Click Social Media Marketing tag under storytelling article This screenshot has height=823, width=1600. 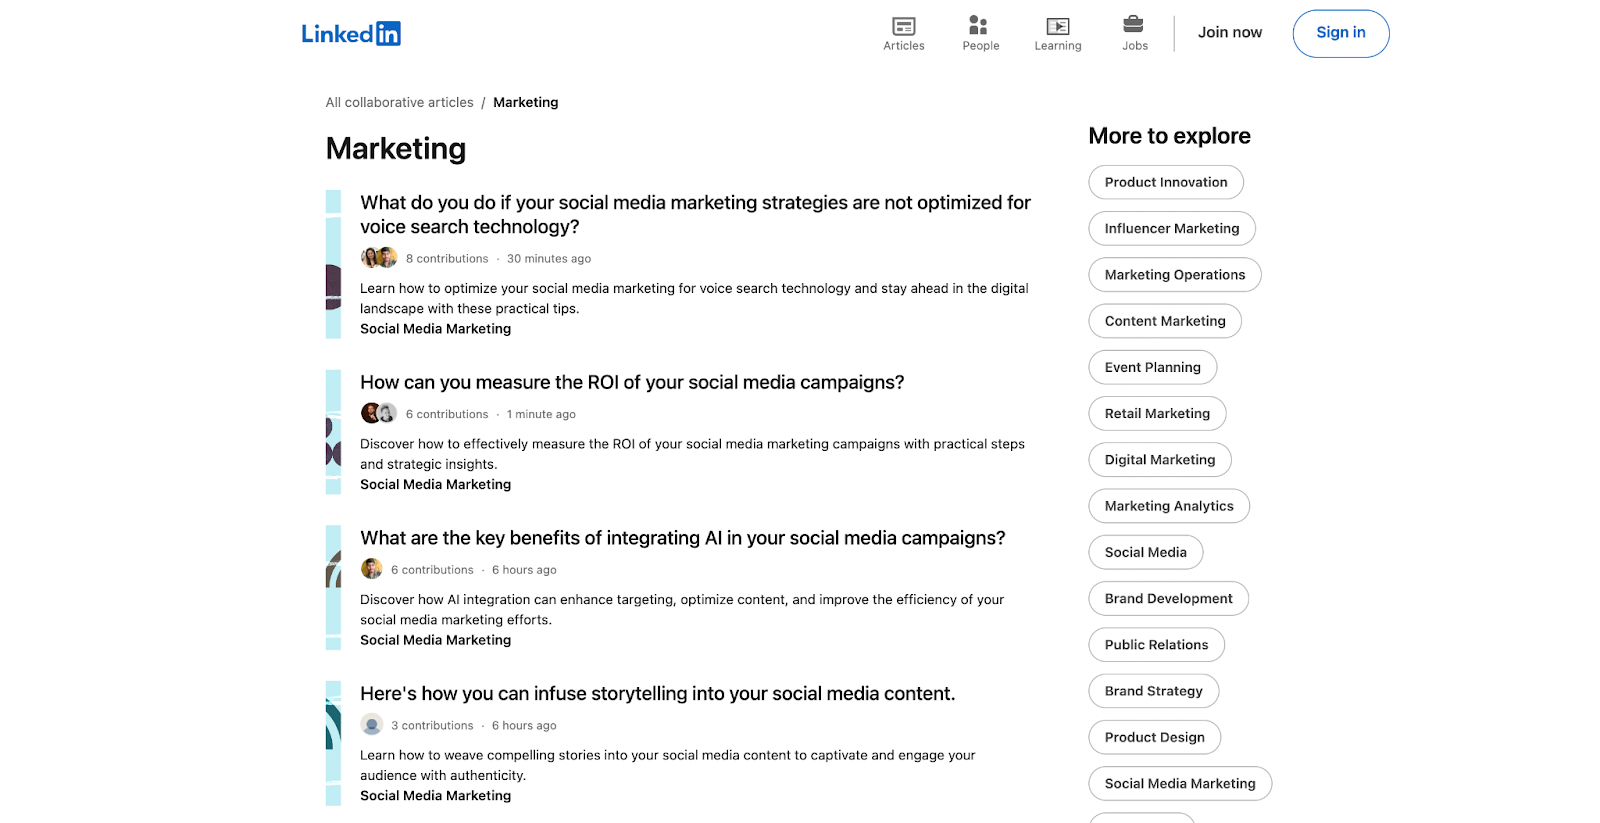[436, 796]
